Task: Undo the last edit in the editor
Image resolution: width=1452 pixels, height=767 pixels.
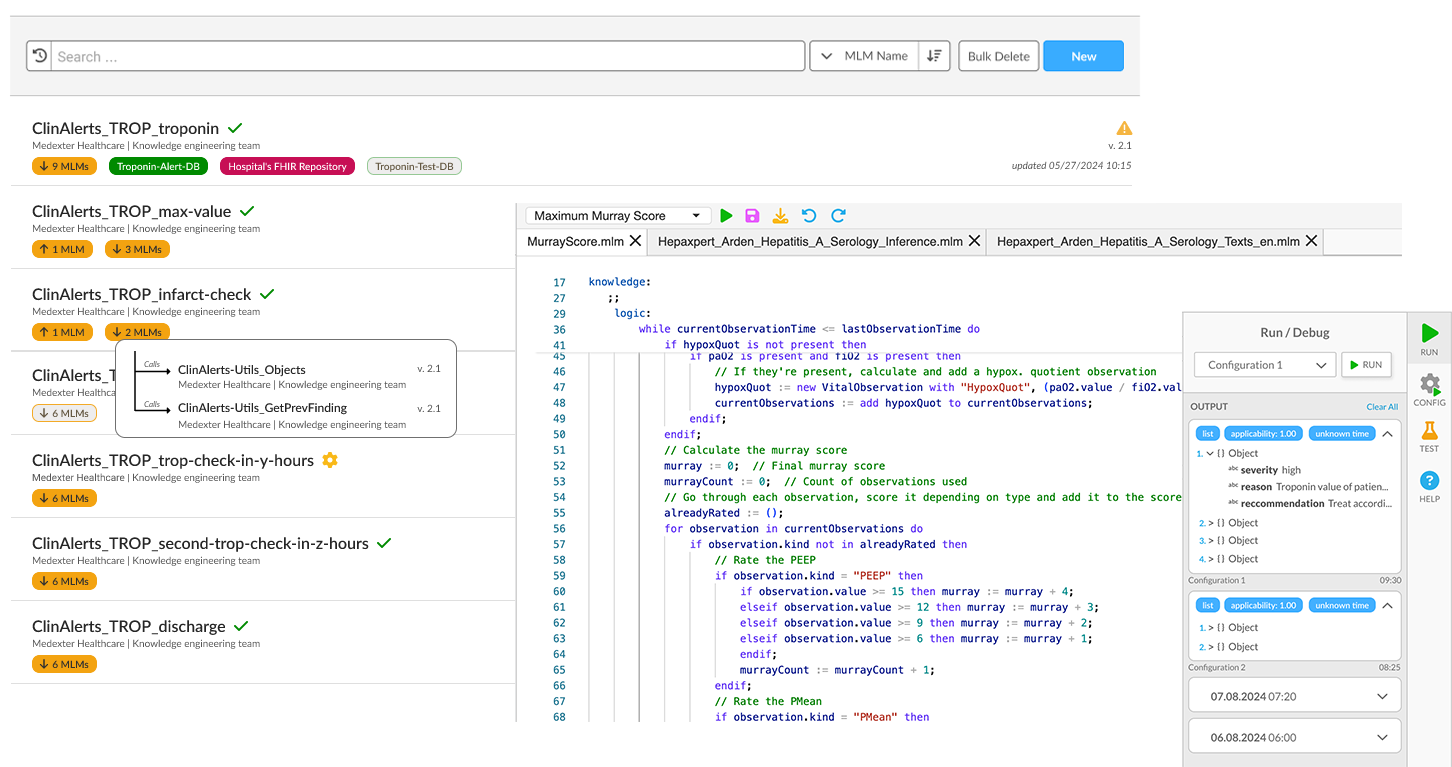Action: tap(809, 216)
